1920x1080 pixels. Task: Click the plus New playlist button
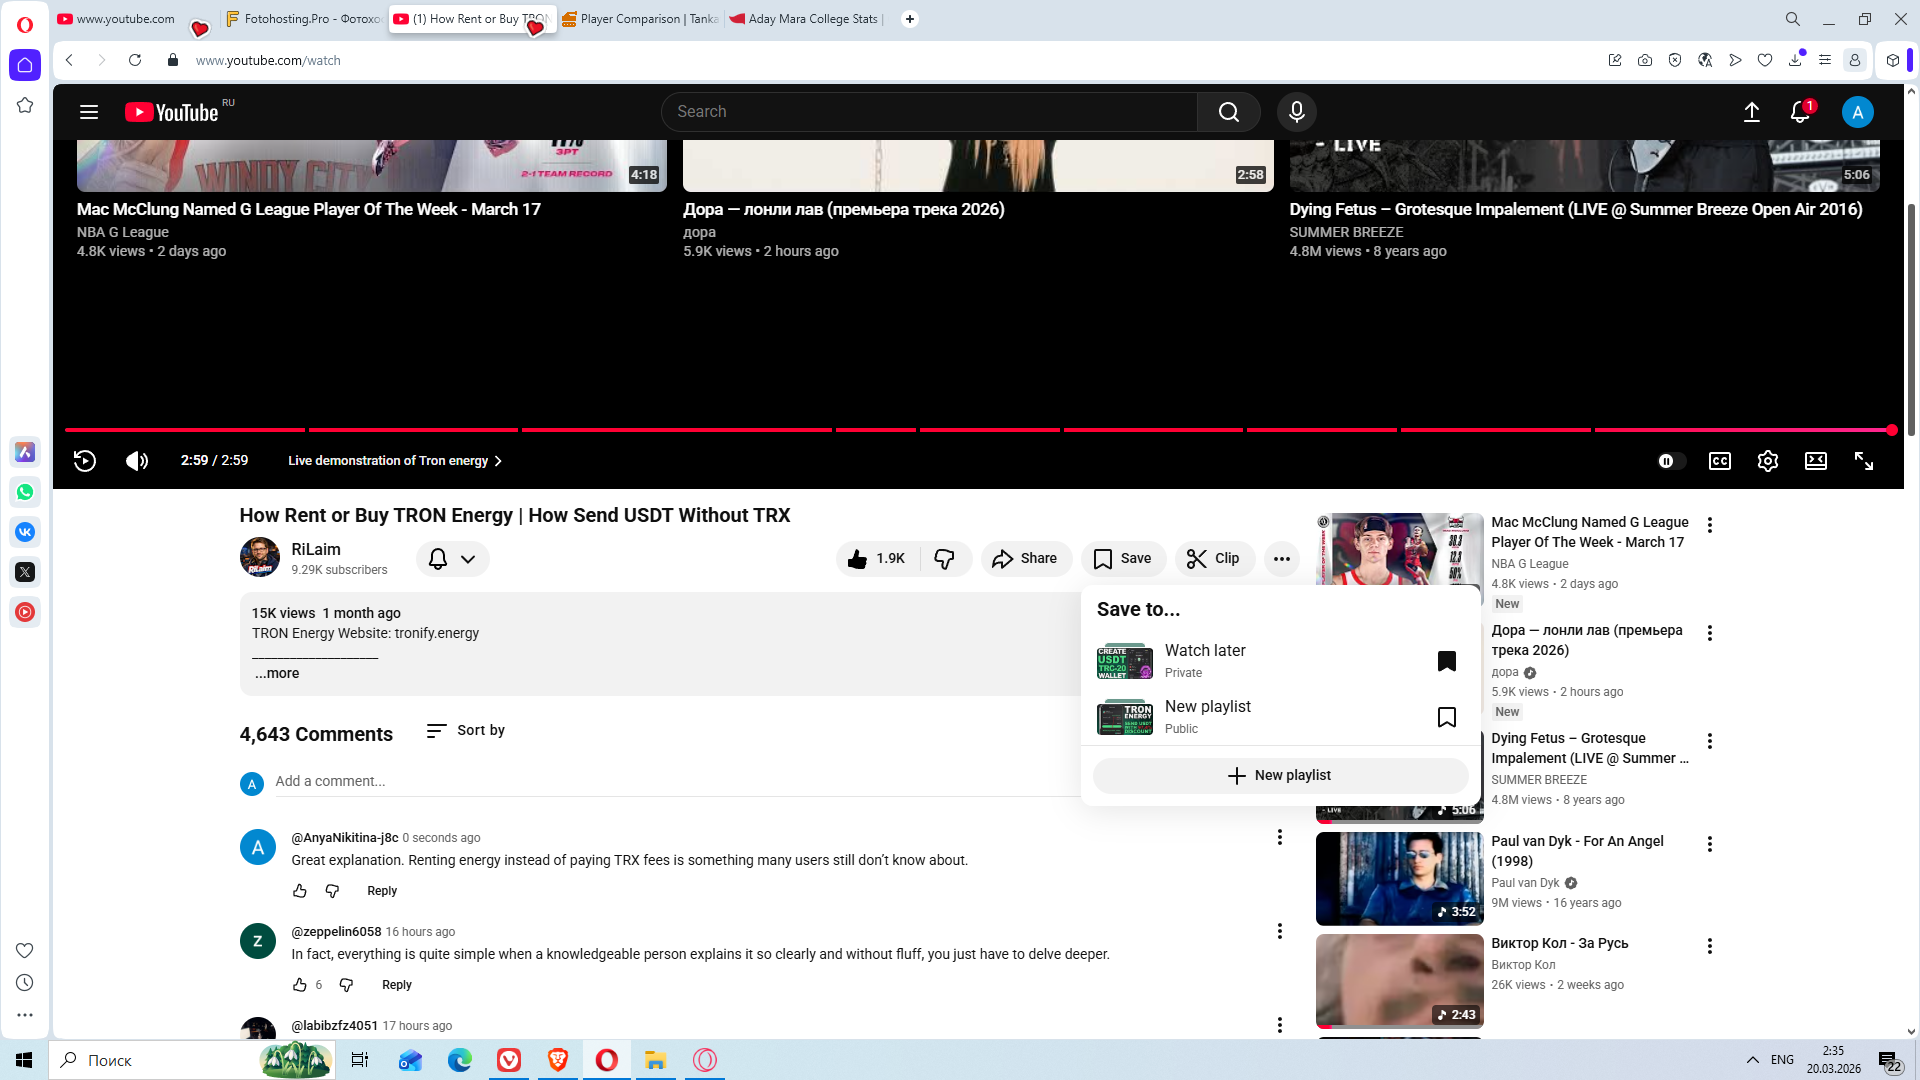1279,776
